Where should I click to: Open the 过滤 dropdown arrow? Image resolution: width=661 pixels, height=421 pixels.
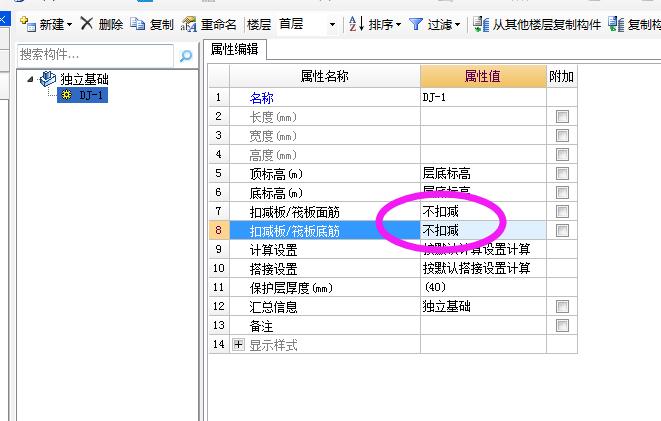click(x=457, y=24)
